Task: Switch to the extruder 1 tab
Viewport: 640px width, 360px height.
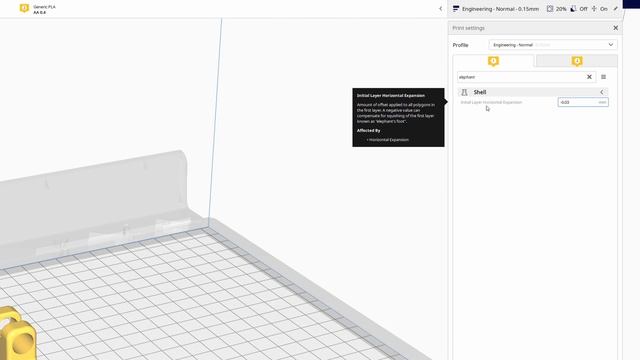Action: tap(493, 61)
